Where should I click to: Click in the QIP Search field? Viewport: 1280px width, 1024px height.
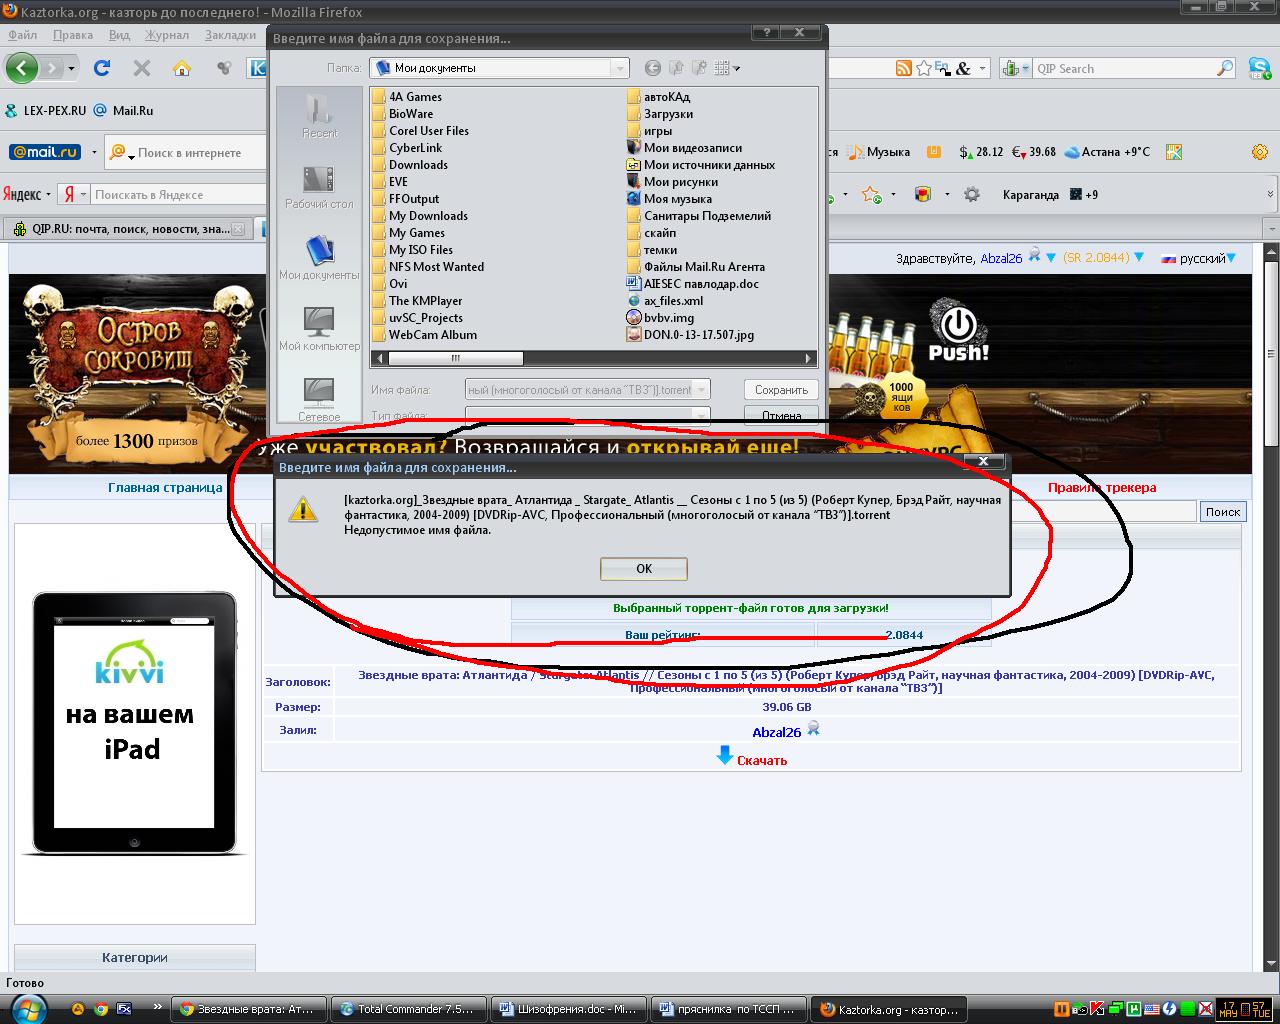1123,68
